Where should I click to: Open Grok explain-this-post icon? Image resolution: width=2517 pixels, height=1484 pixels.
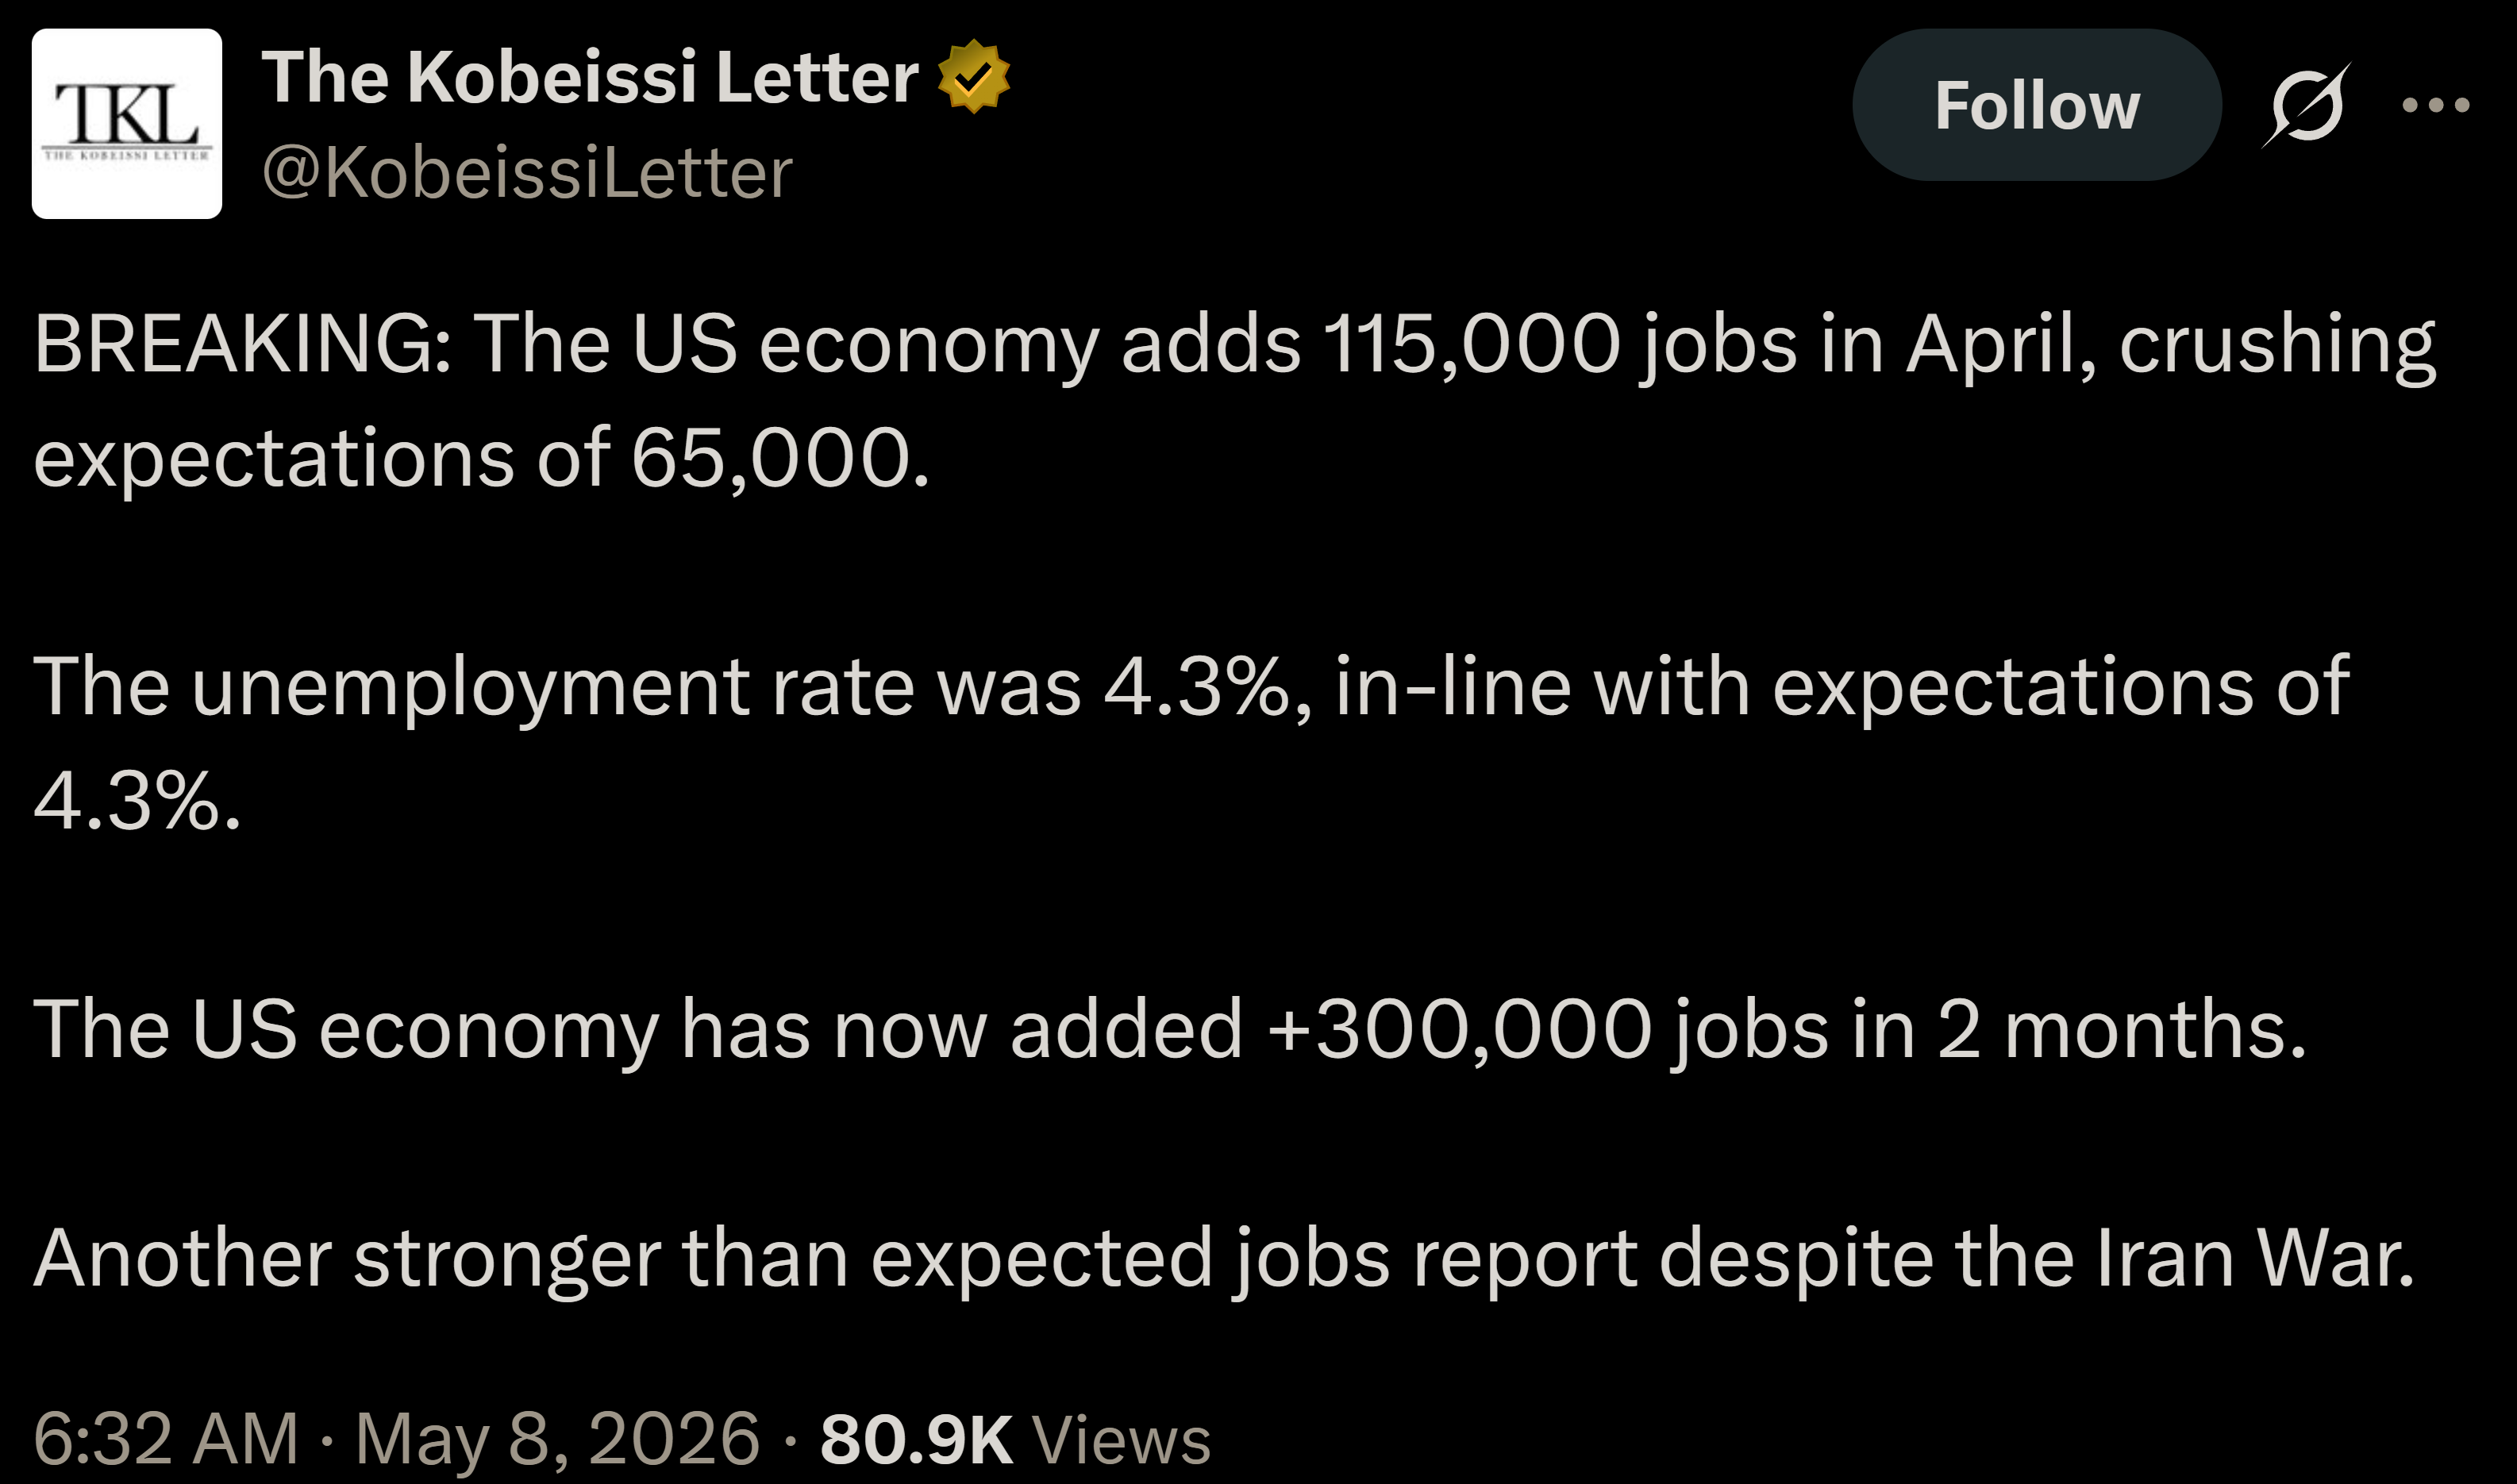(x=2305, y=105)
